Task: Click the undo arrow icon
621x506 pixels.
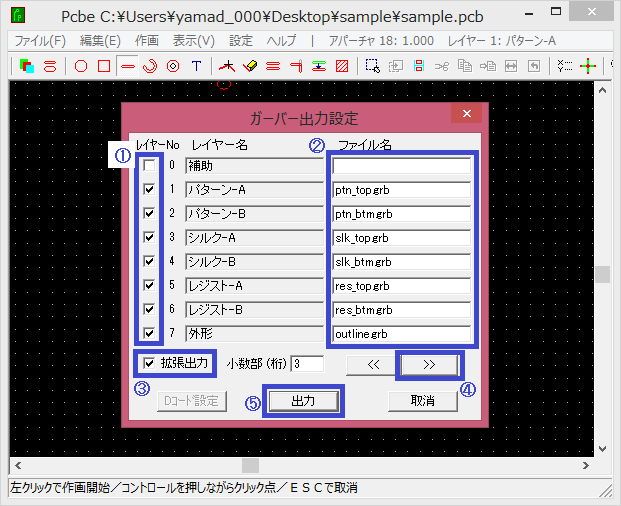Action: (x=534, y=66)
